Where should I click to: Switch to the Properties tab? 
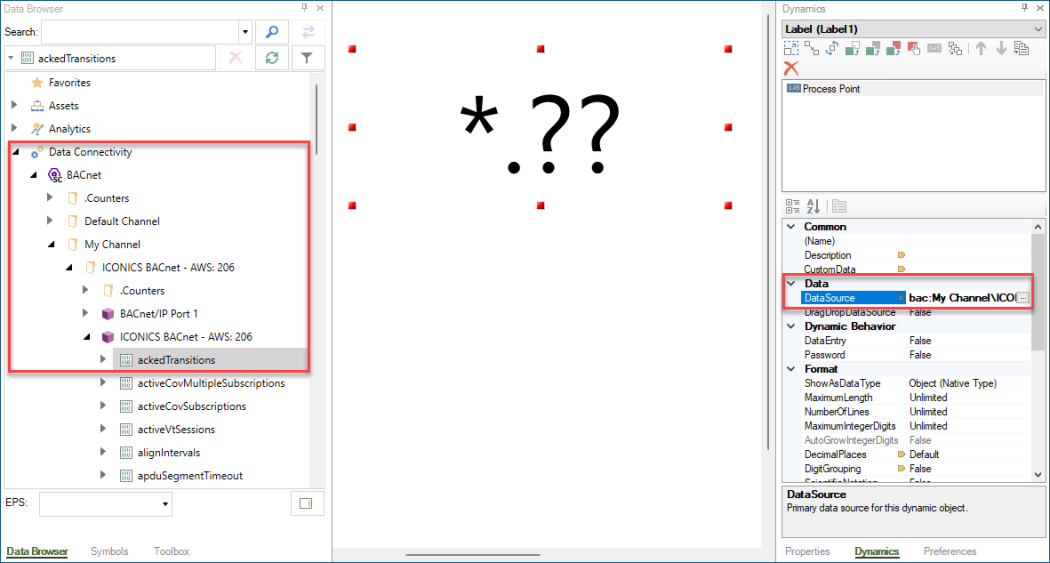tap(807, 551)
